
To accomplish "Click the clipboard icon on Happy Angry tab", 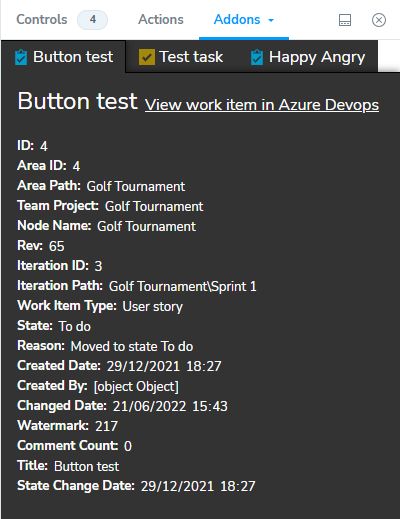I will (257, 57).
